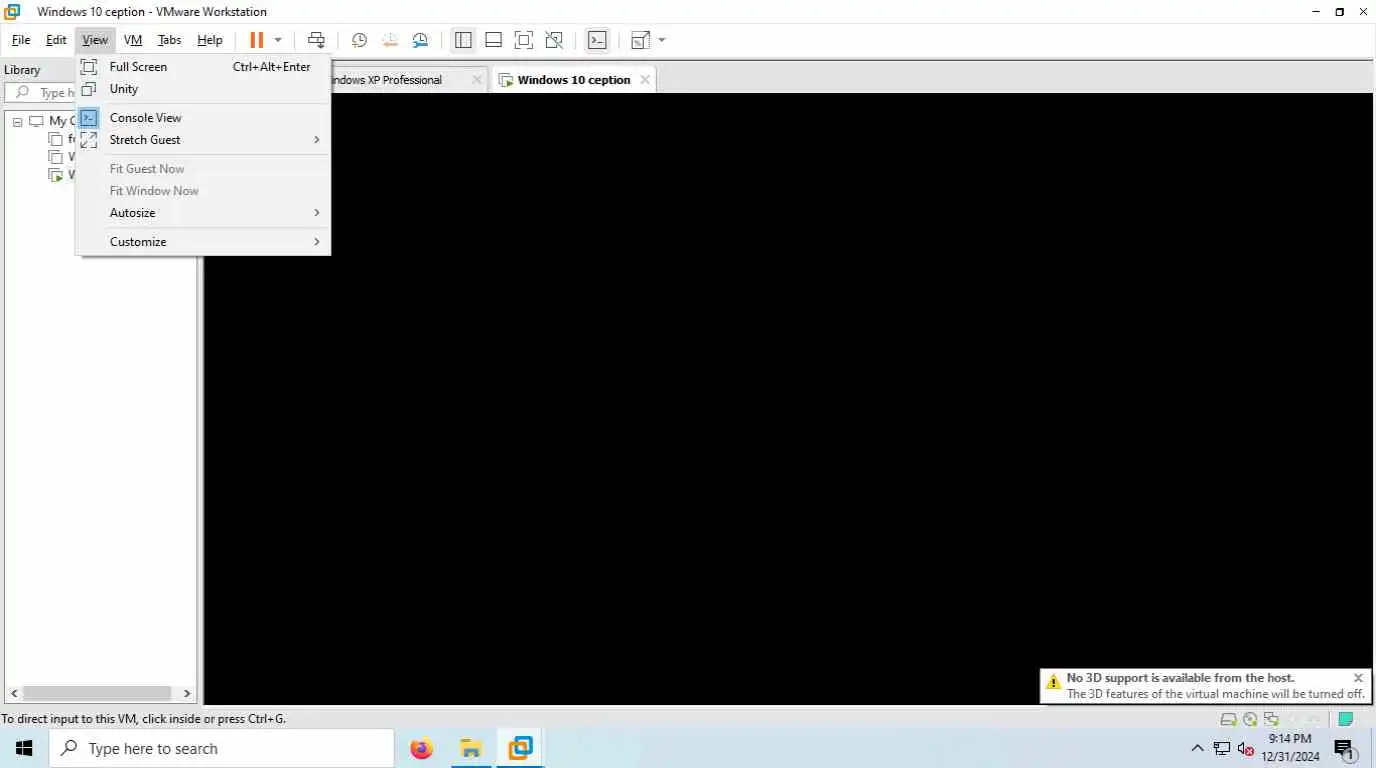Image resolution: width=1376 pixels, height=768 pixels.
Task: Click the Library panel header label
Action: click(22, 70)
